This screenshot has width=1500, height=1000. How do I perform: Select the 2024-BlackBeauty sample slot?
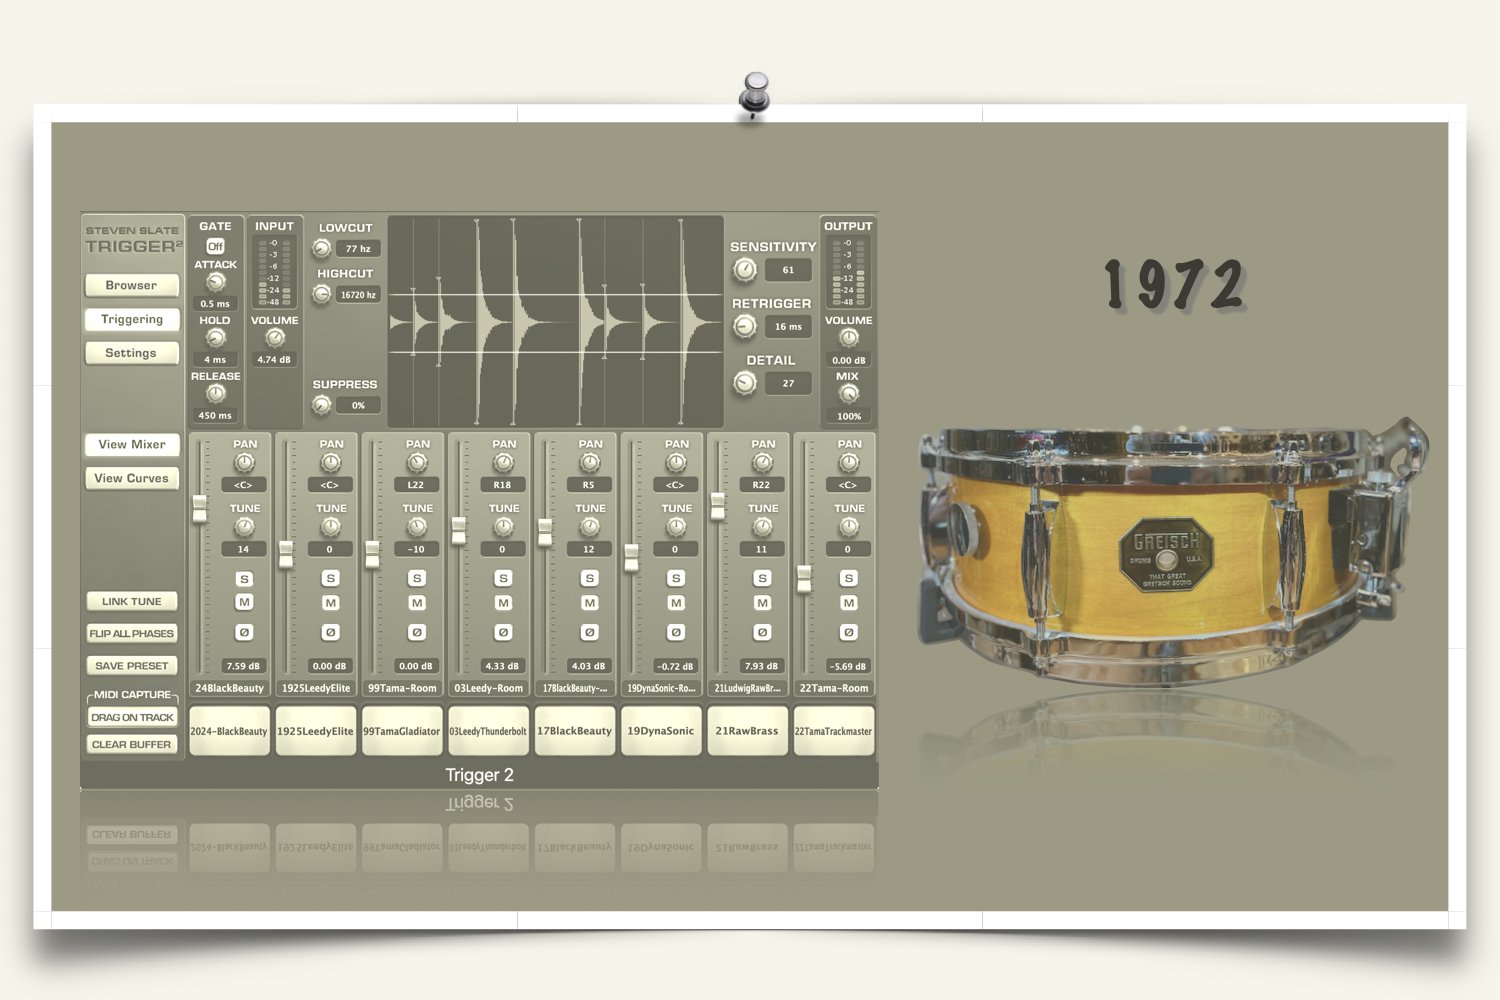pyautogui.click(x=229, y=731)
